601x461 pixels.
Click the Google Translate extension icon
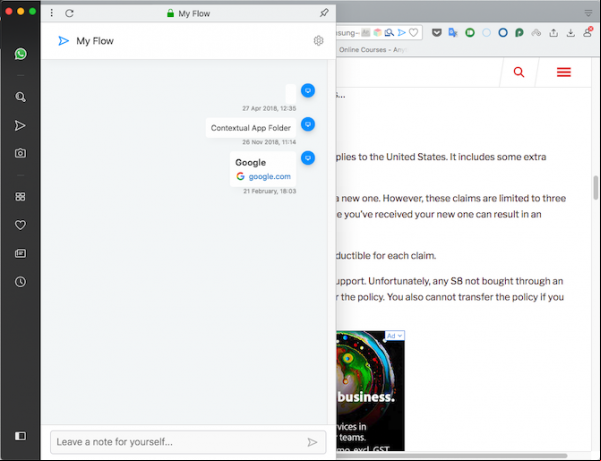point(453,33)
